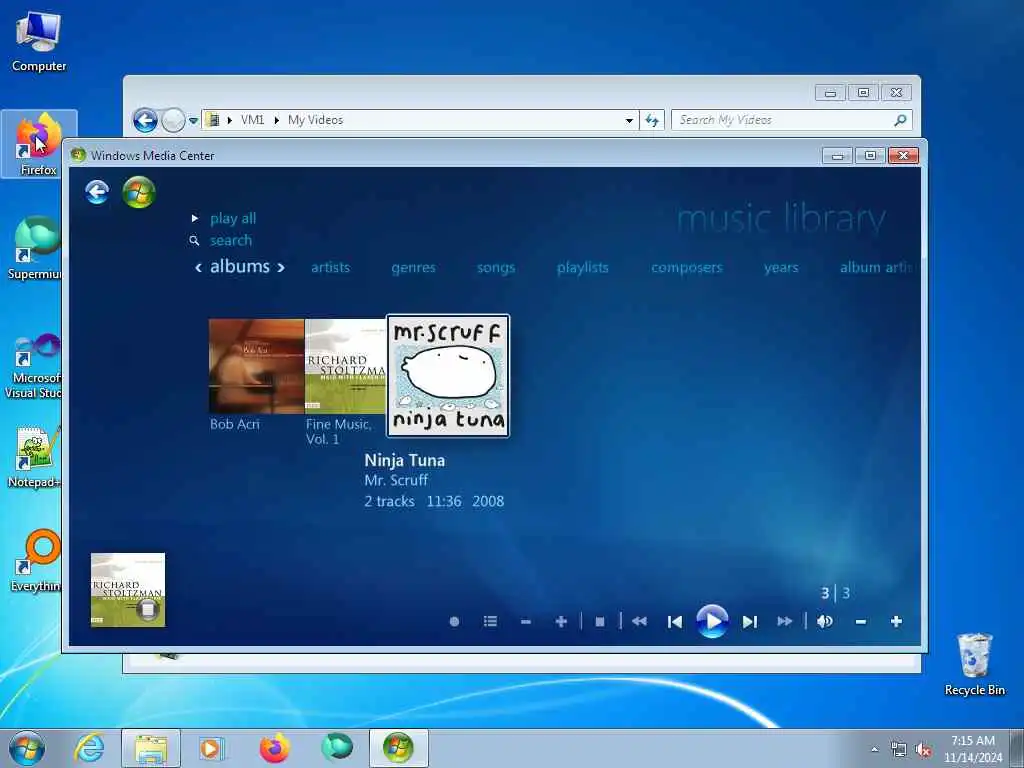Click the Ninja Tuna album title text
This screenshot has height=768, width=1024.
404,460
